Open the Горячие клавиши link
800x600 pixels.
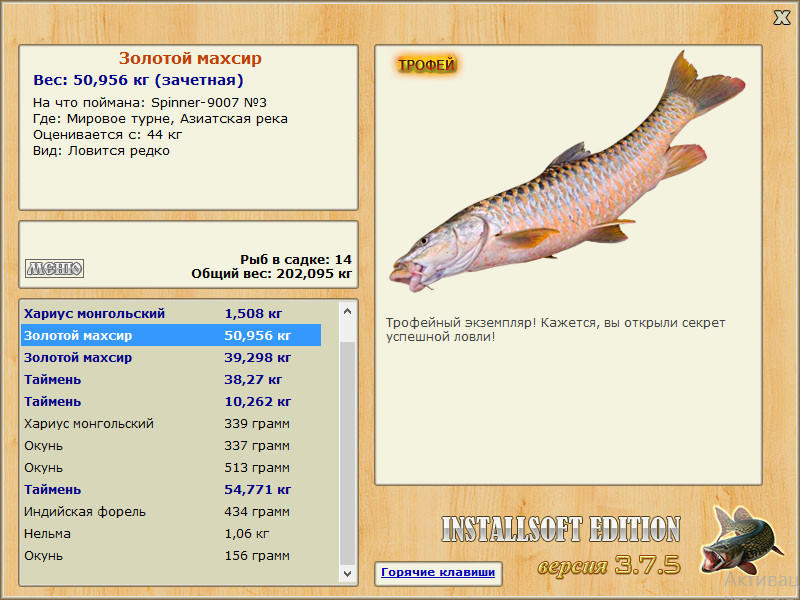click(438, 572)
